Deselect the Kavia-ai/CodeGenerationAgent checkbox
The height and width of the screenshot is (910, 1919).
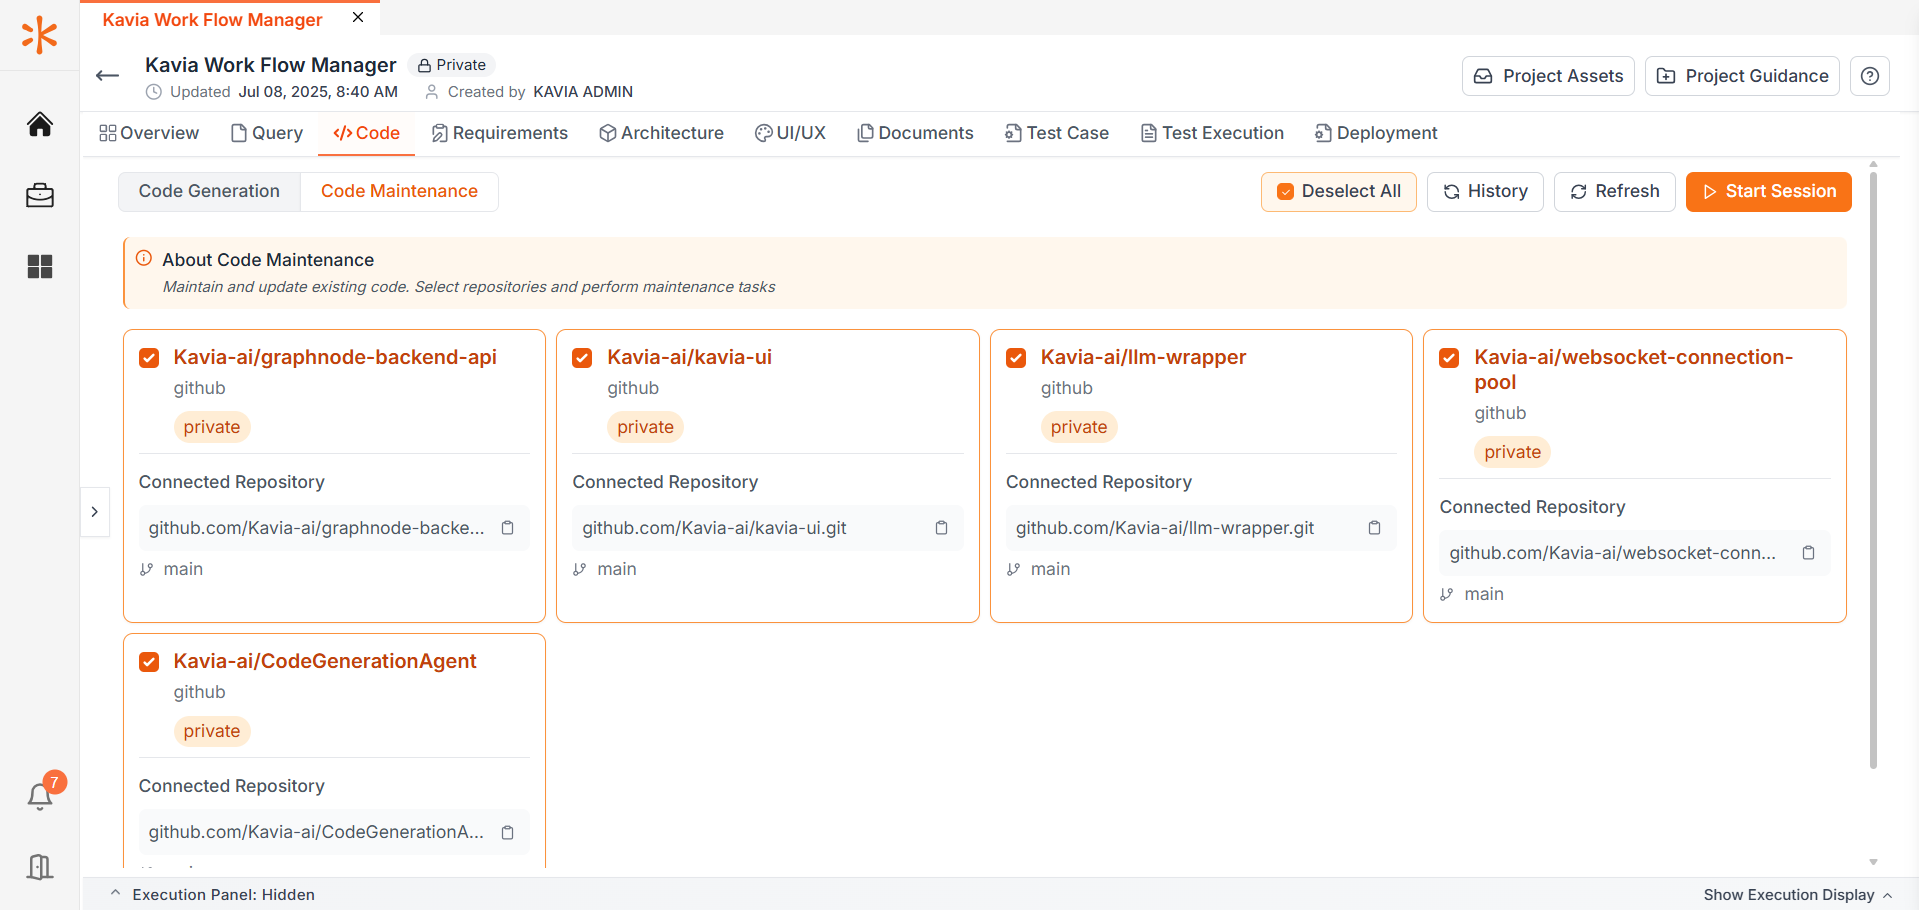pyautogui.click(x=149, y=662)
